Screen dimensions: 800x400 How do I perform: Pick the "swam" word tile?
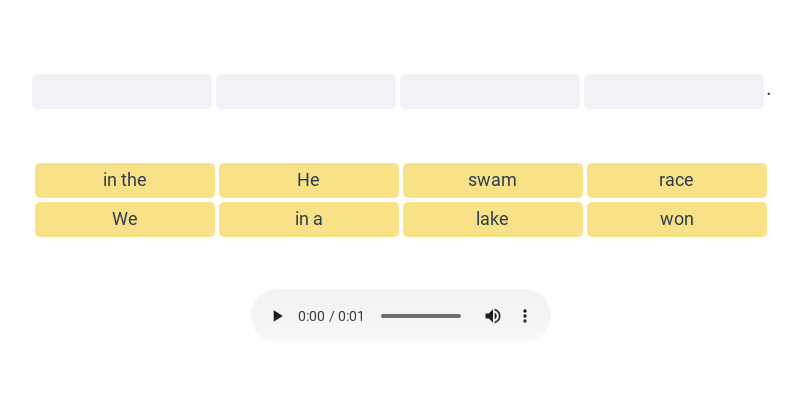(492, 180)
